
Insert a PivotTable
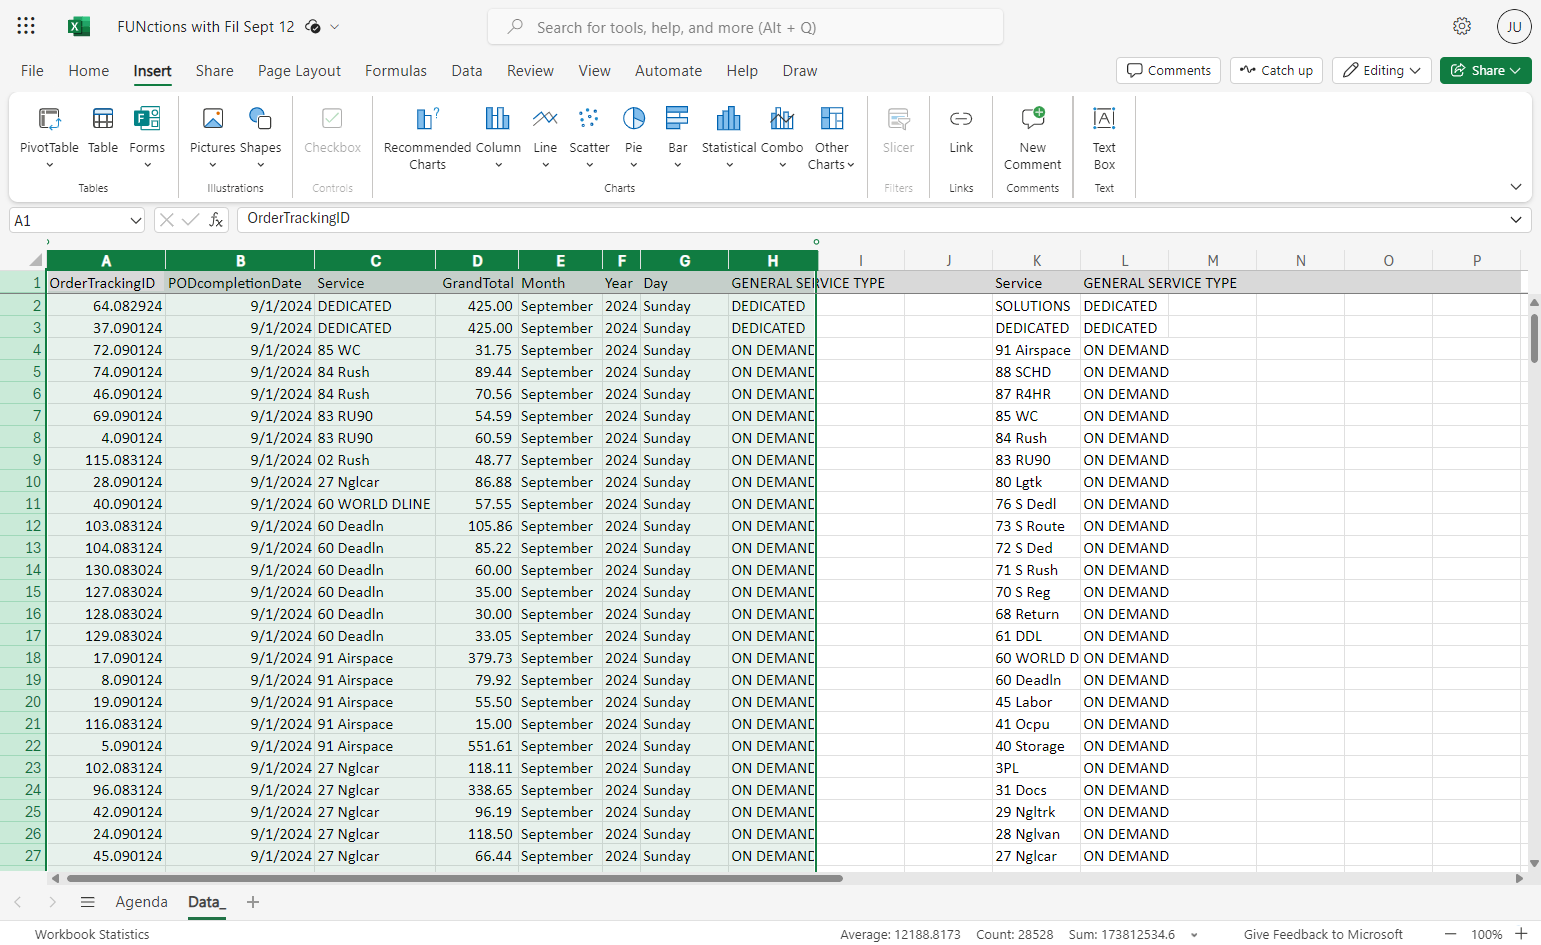(49, 137)
